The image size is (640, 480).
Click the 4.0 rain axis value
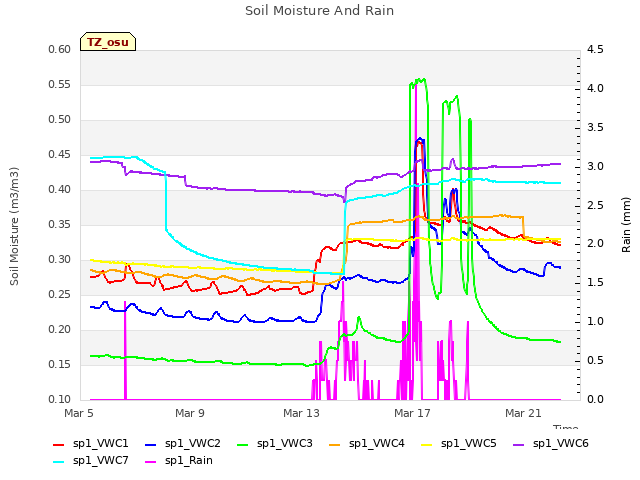click(595, 89)
